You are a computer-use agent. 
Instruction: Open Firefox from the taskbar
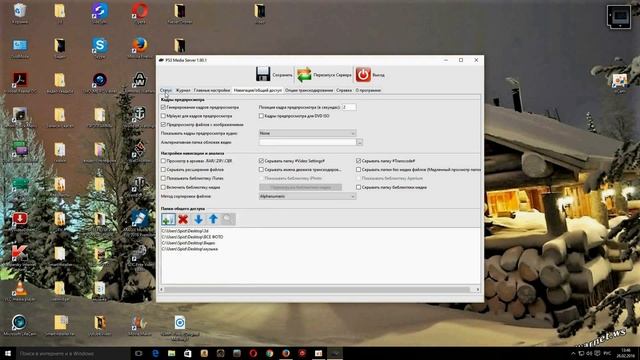(286, 353)
